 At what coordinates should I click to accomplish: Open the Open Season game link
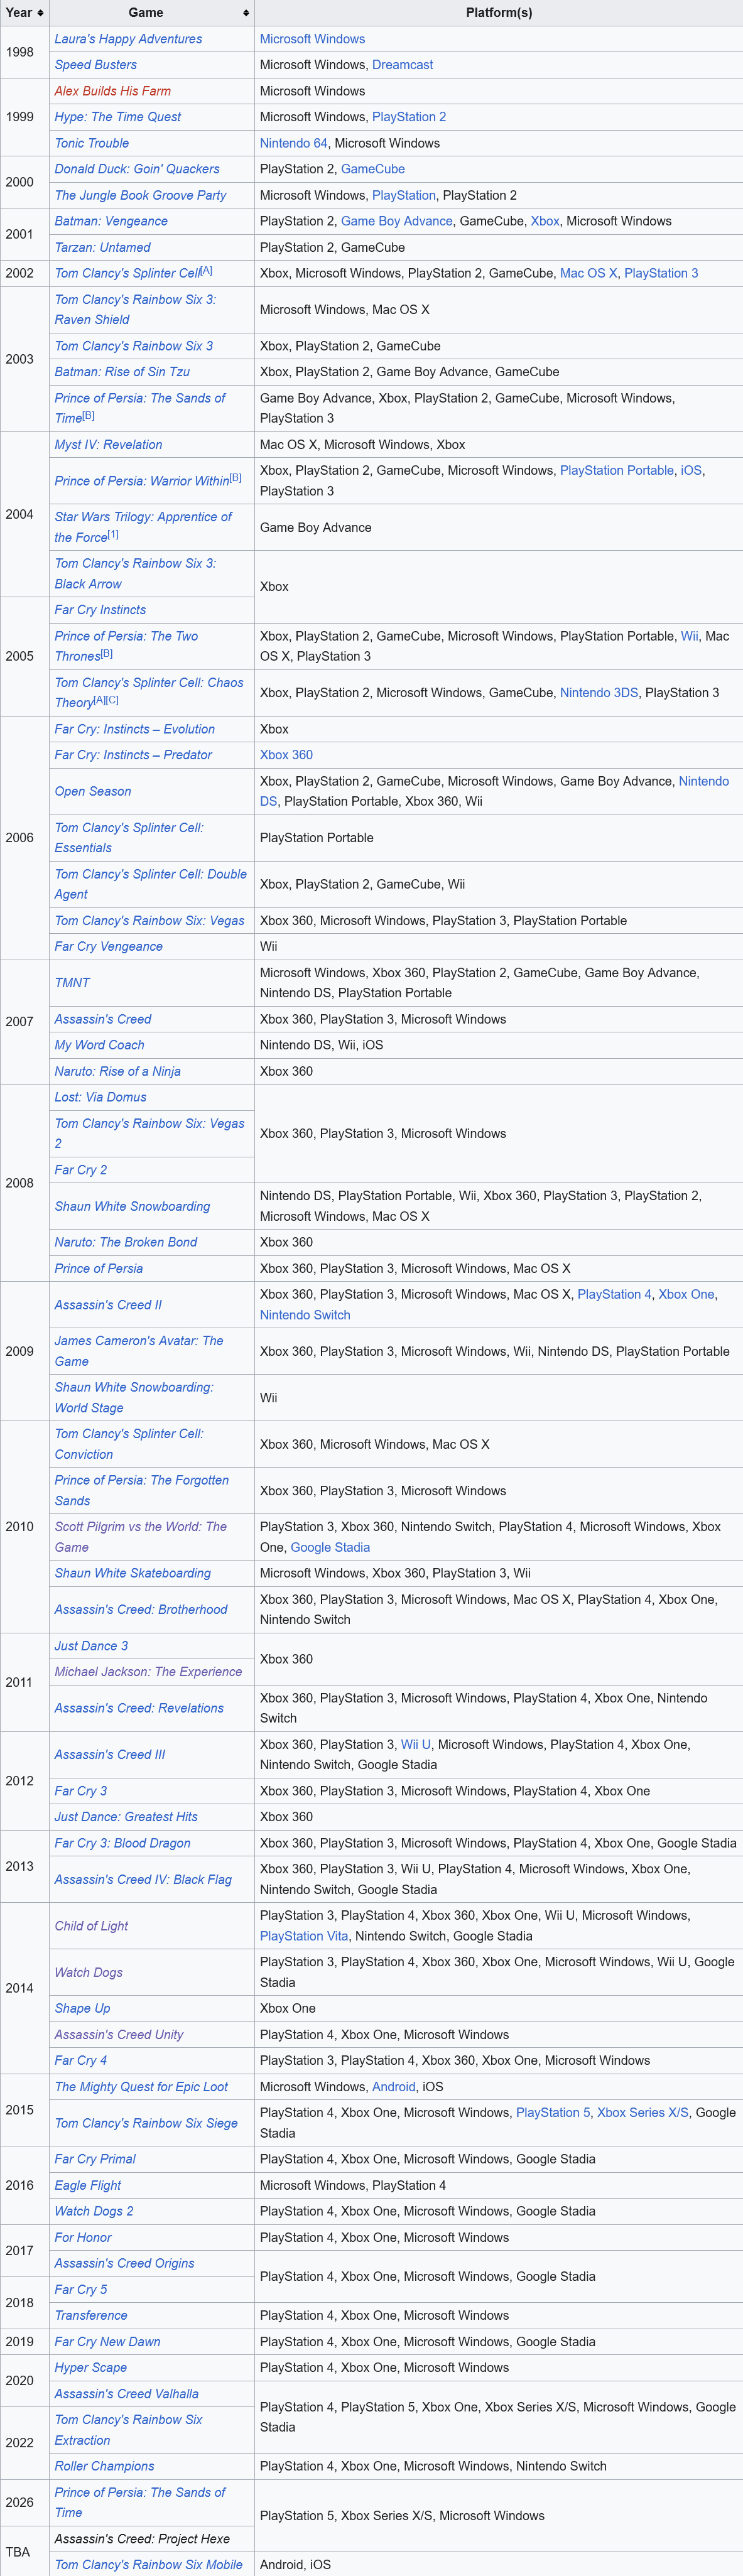(x=93, y=791)
